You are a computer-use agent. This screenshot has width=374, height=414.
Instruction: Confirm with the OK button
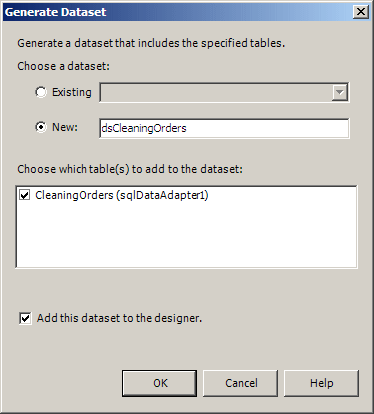point(159,383)
